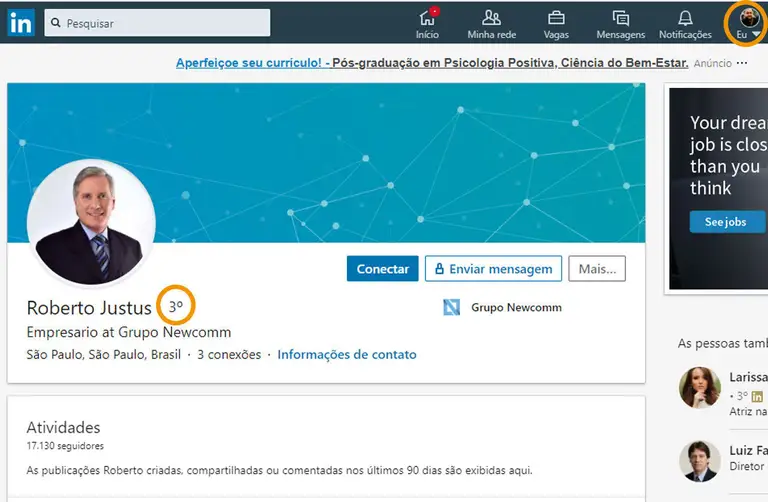Click the LinkedIn premium badge beside Larissa

pyautogui.click(x=757, y=396)
